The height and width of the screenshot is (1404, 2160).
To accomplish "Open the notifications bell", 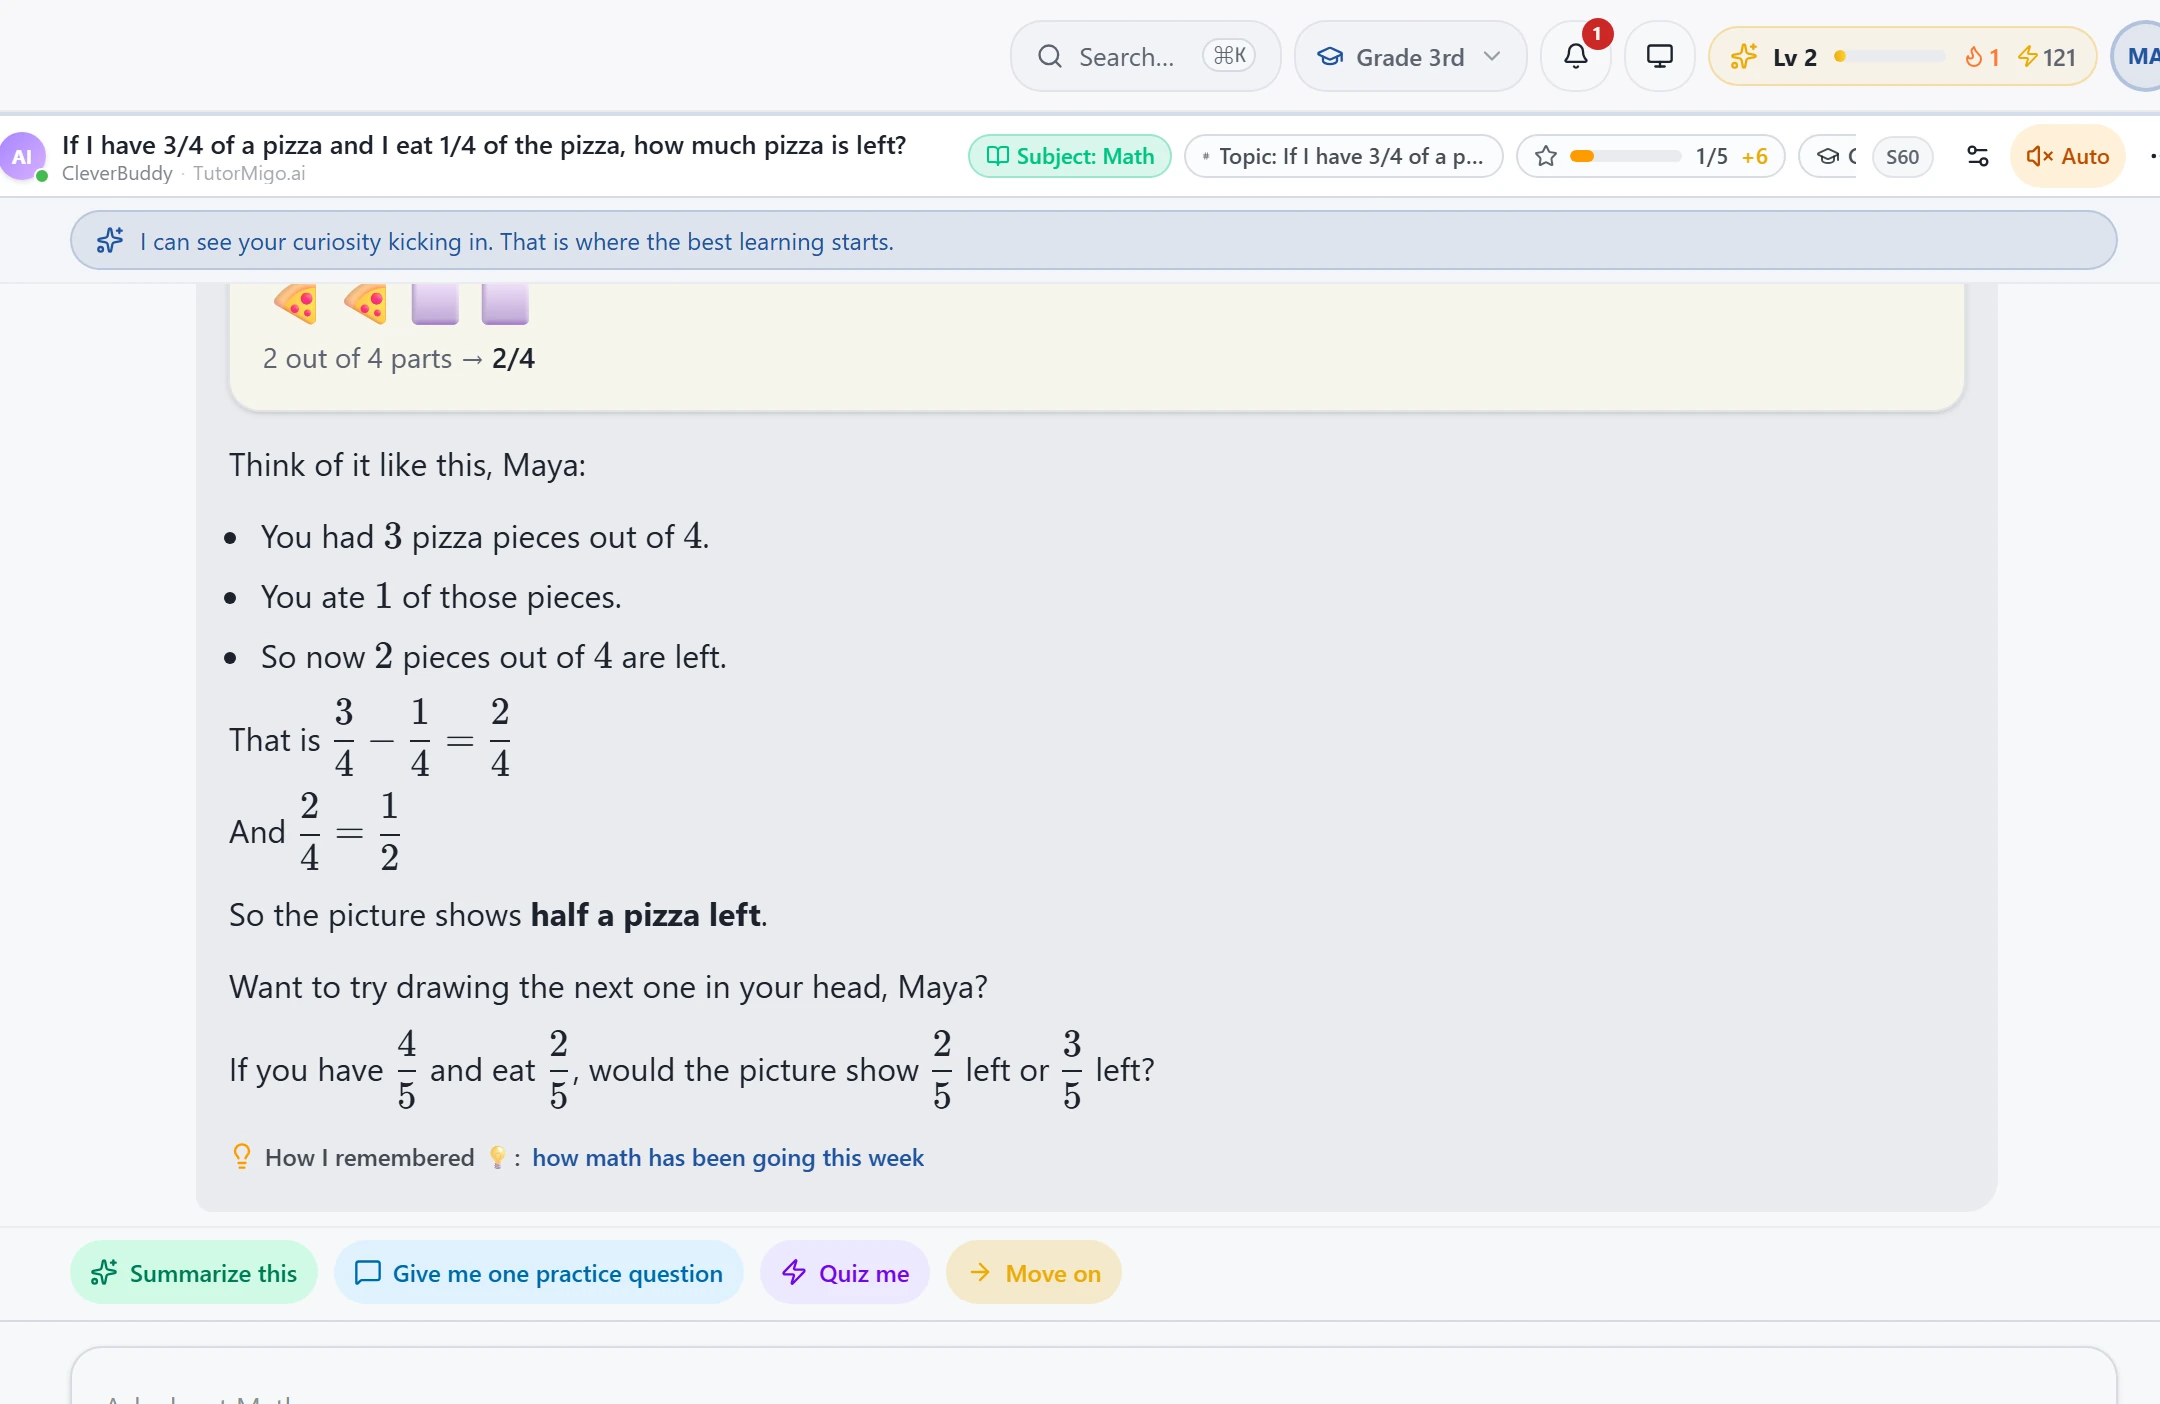I will (x=1575, y=57).
